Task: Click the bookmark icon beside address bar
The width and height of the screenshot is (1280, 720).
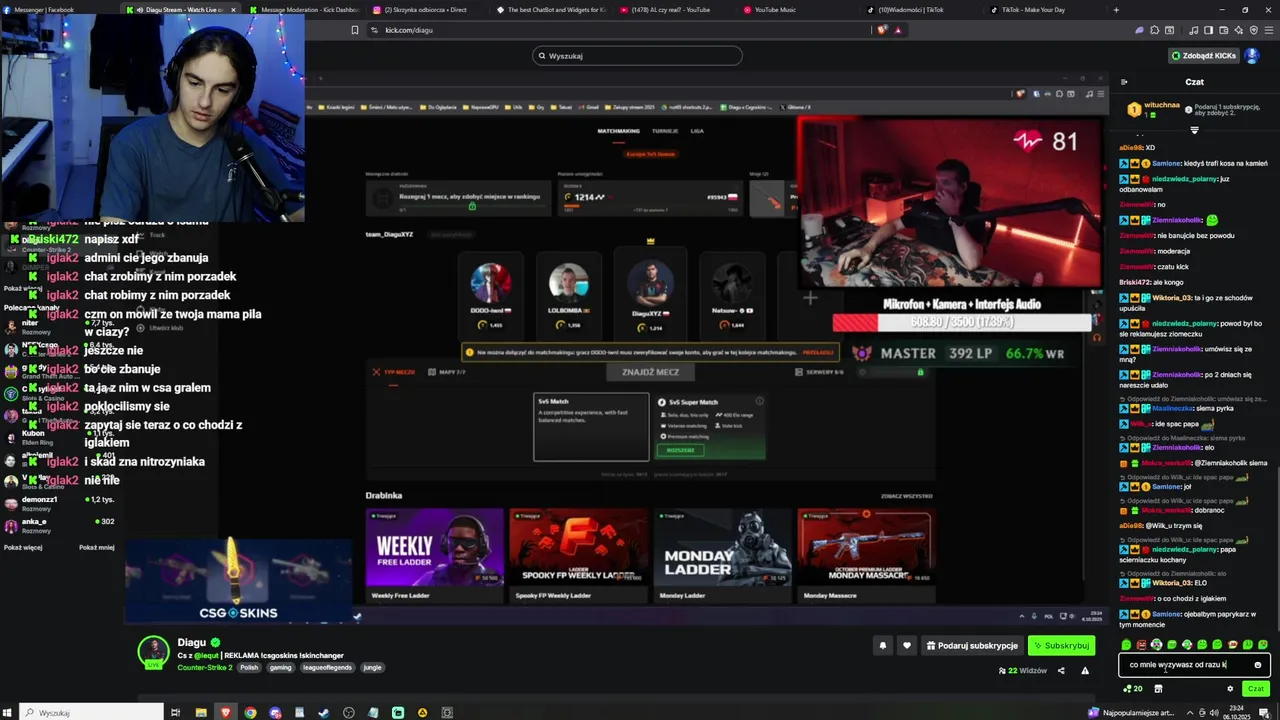Action: click(x=354, y=30)
